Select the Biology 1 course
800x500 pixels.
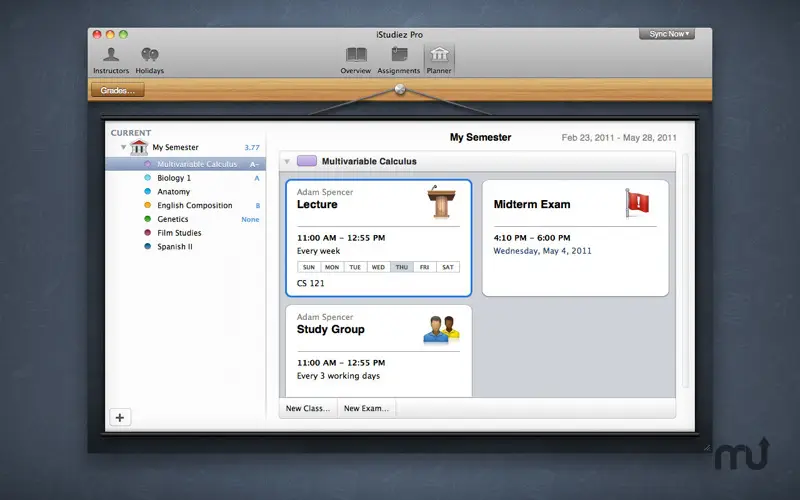tap(185, 178)
